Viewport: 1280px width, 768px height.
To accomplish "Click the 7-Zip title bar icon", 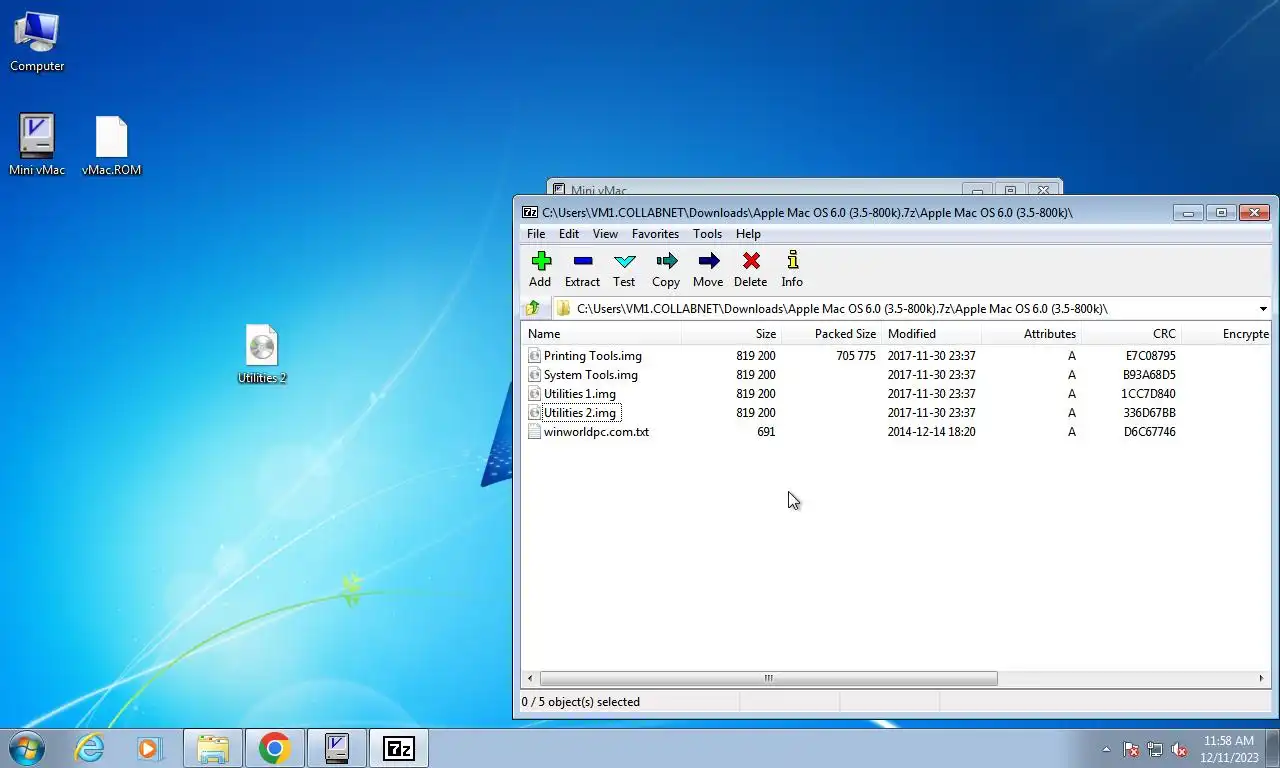I will [x=530, y=212].
